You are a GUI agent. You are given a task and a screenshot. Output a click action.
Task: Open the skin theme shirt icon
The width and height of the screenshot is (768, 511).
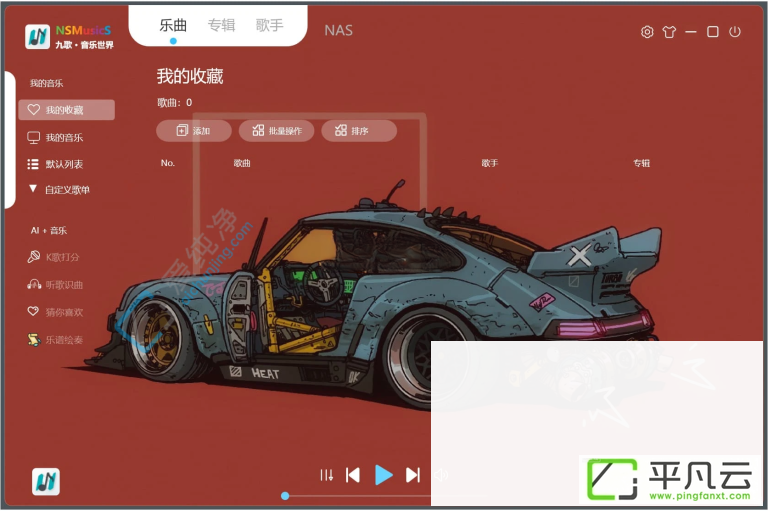coord(669,32)
